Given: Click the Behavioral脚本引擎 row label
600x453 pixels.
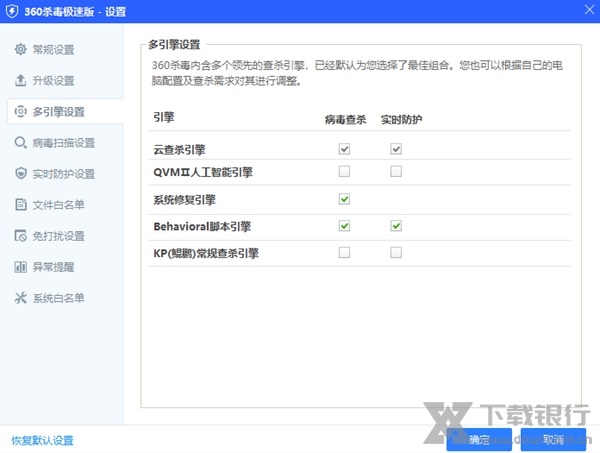Looking at the screenshot, I should tap(202, 226).
